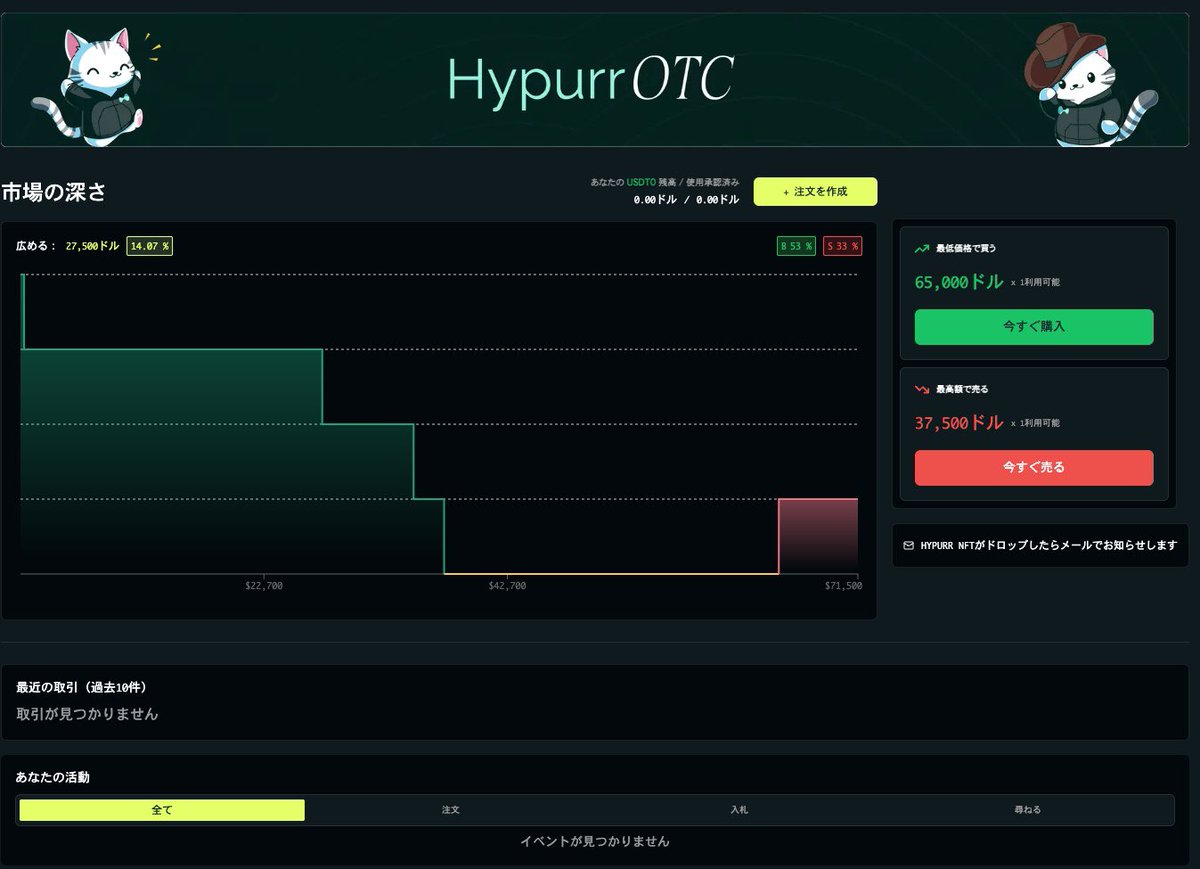Click the cowboy-hat cat mascot on banner right
This screenshot has height=869, width=1200.
click(1090, 87)
